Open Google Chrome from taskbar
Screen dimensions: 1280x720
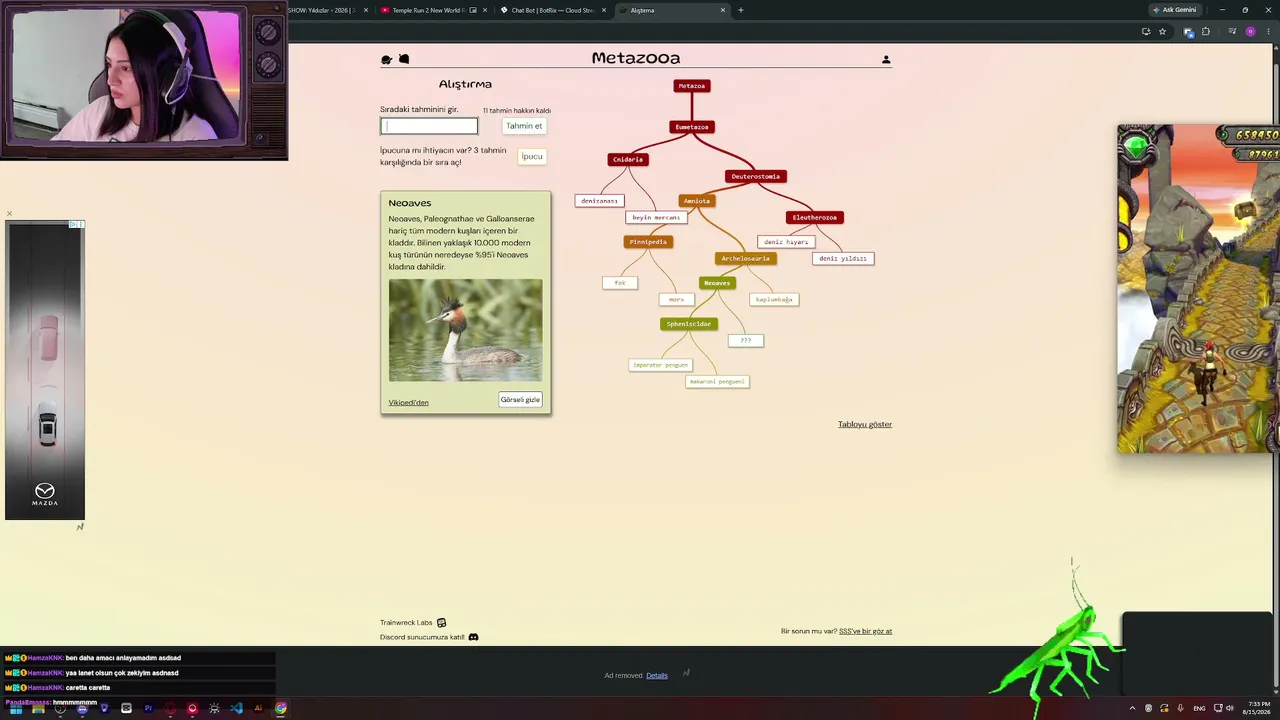[281, 708]
